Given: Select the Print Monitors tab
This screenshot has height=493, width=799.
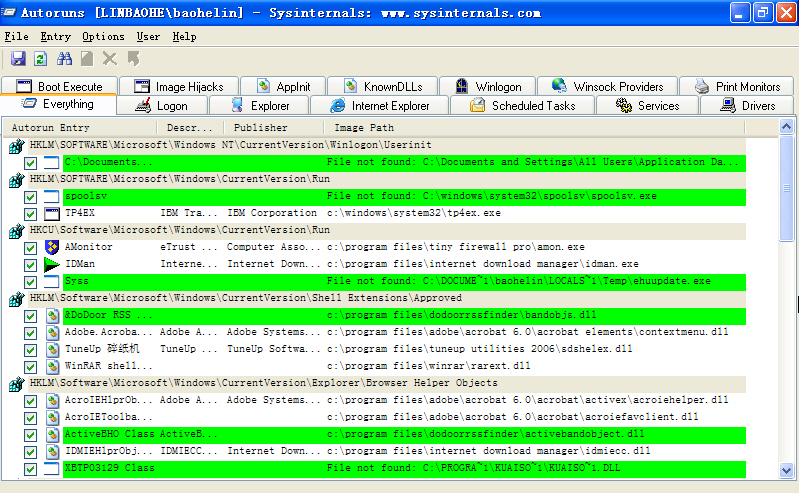Looking at the screenshot, I should (737, 86).
